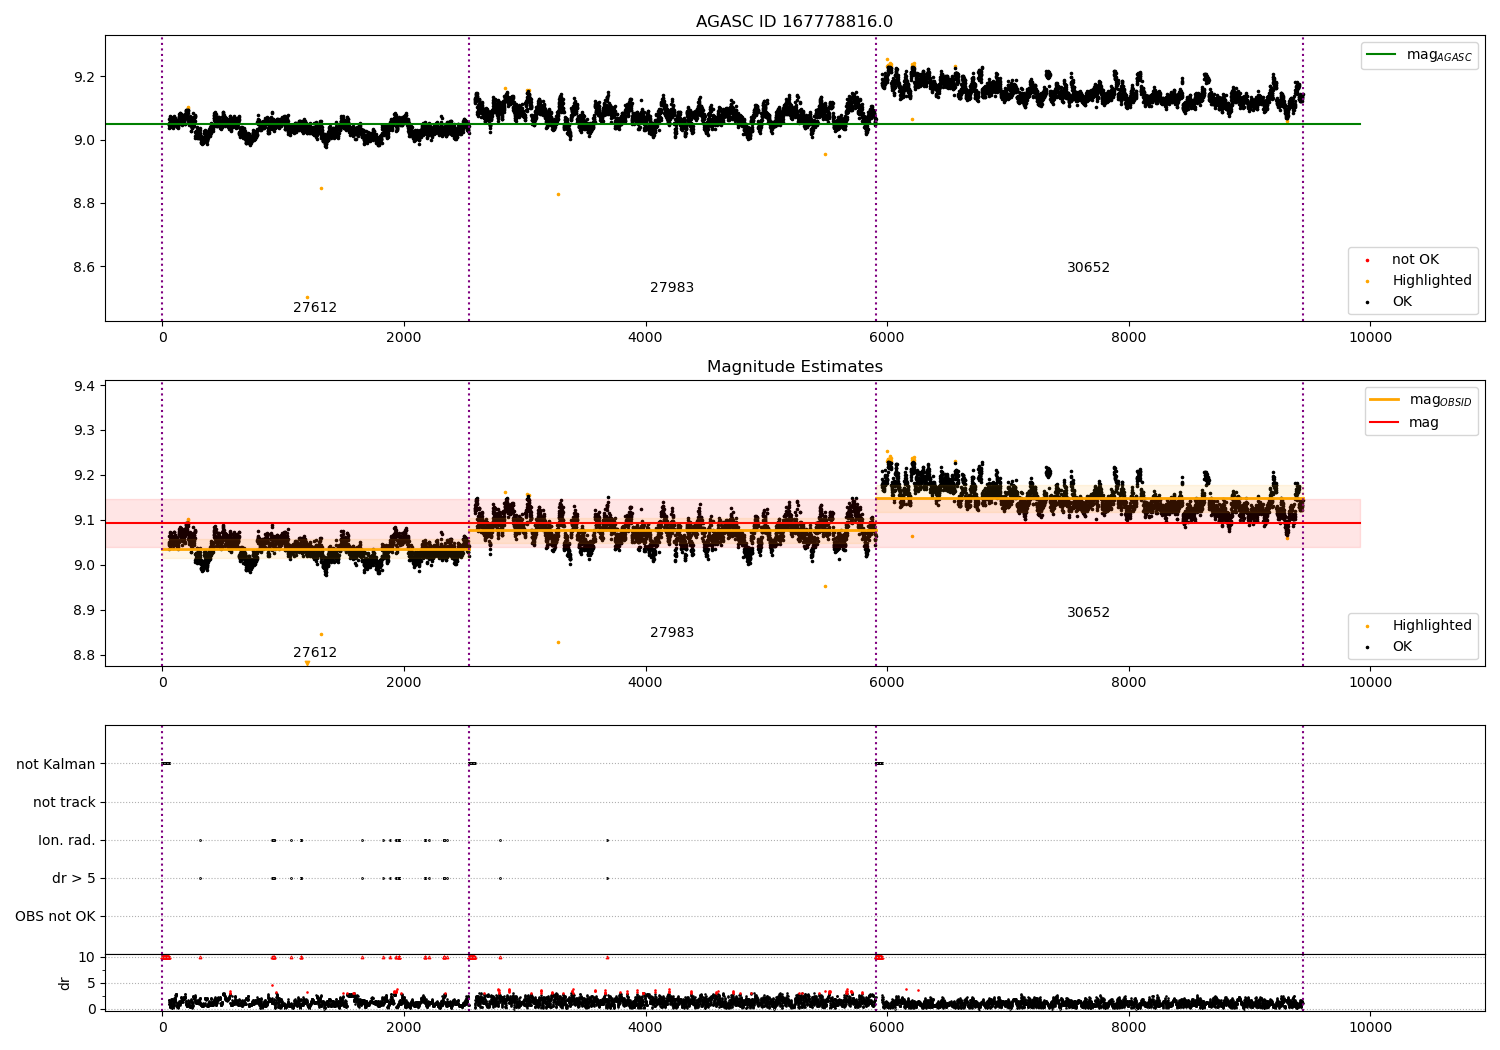
Task: Click the "OBS not OK" axis label
Action: (55, 916)
